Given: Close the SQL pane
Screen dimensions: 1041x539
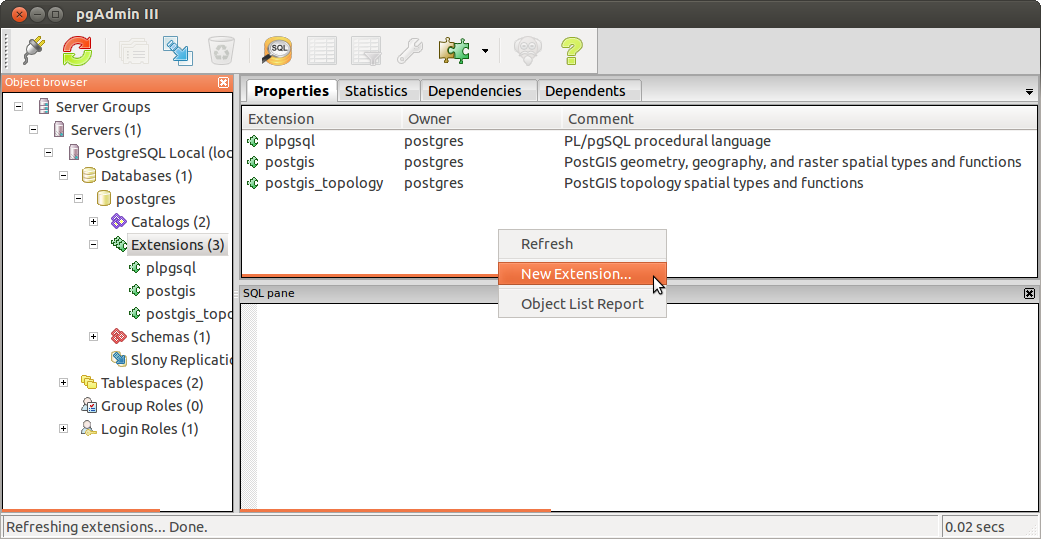Looking at the screenshot, I should (x=1029, y=293).
